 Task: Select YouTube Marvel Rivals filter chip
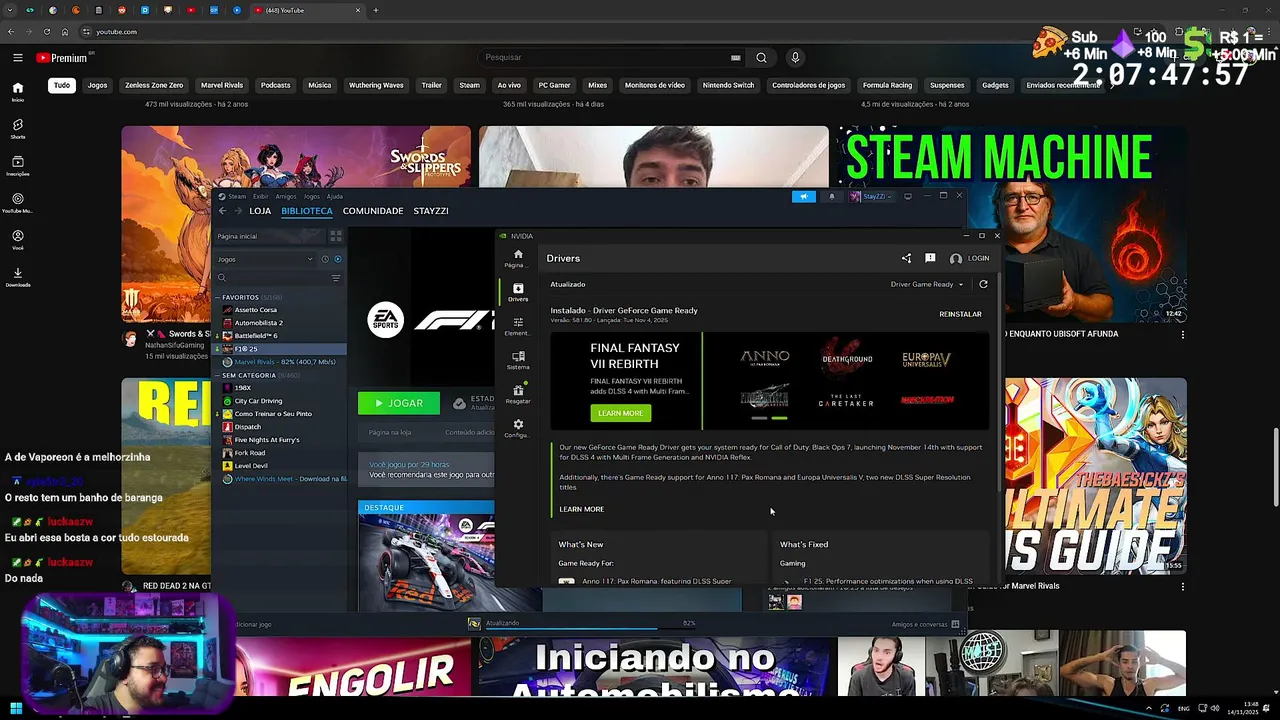[x=222, y=85]
